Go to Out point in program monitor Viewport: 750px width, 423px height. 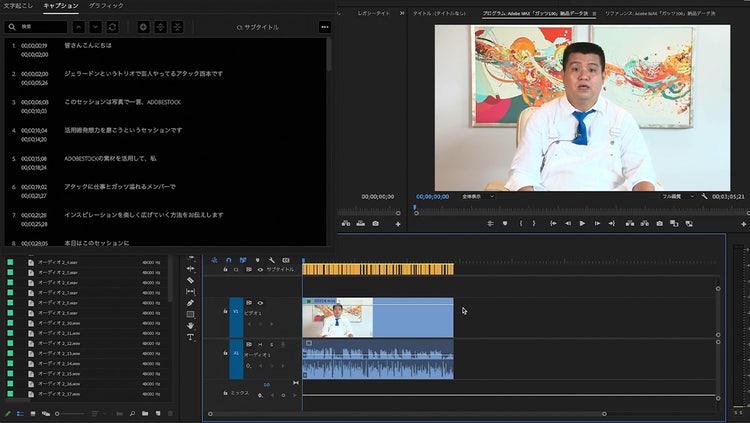click(612, 223)
